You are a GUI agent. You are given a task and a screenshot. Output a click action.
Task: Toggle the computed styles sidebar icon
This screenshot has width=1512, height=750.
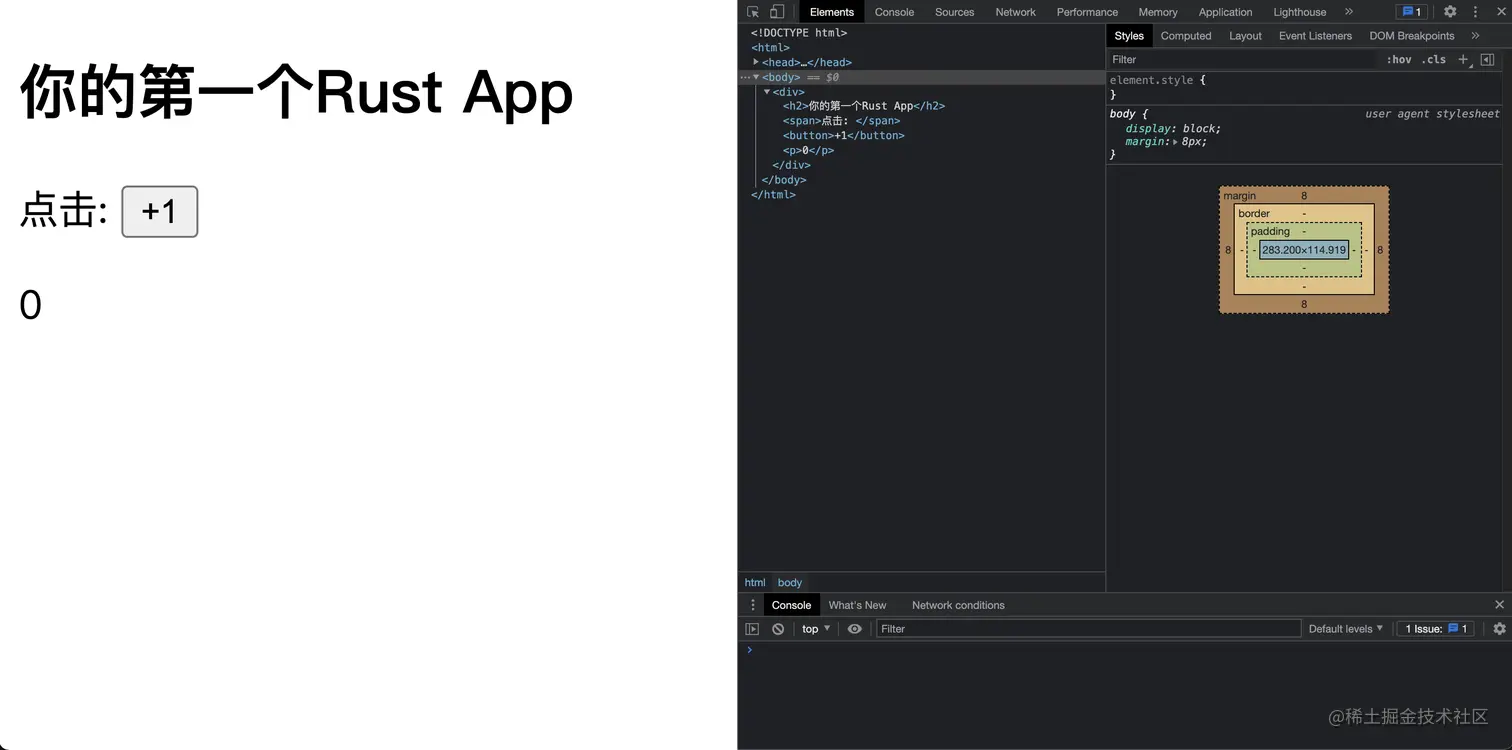(x=1487, y=59)
